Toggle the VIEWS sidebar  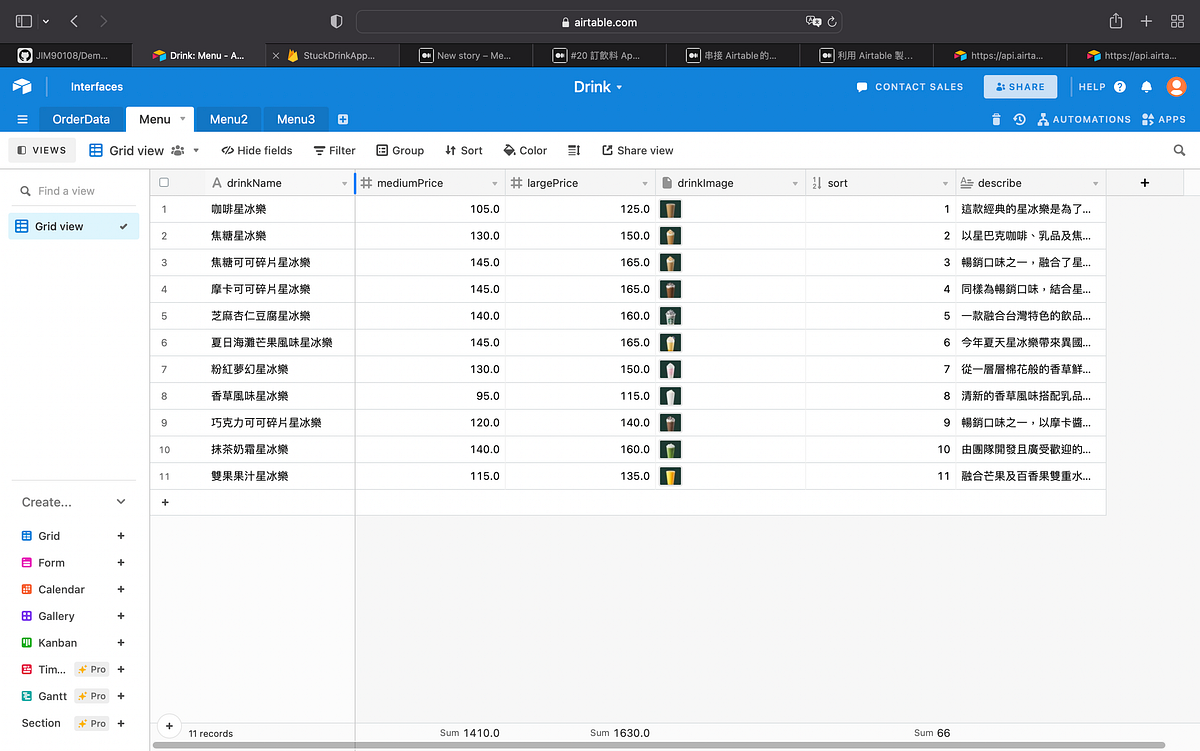pyautogui.click(x=41, y=150)
